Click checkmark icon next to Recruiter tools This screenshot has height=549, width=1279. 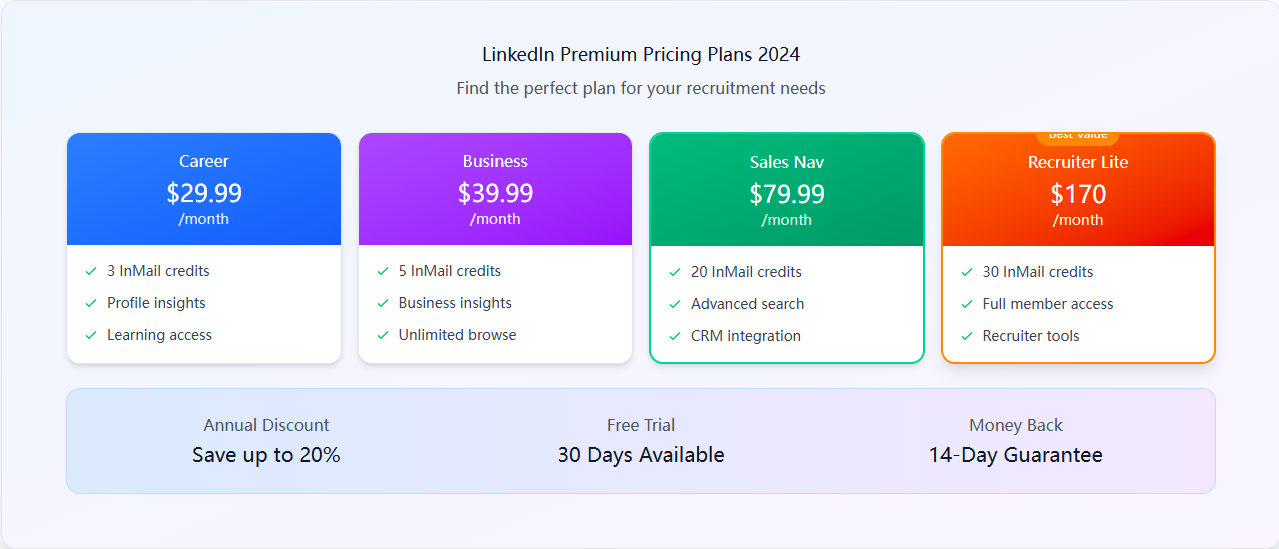tap(967, 336)
